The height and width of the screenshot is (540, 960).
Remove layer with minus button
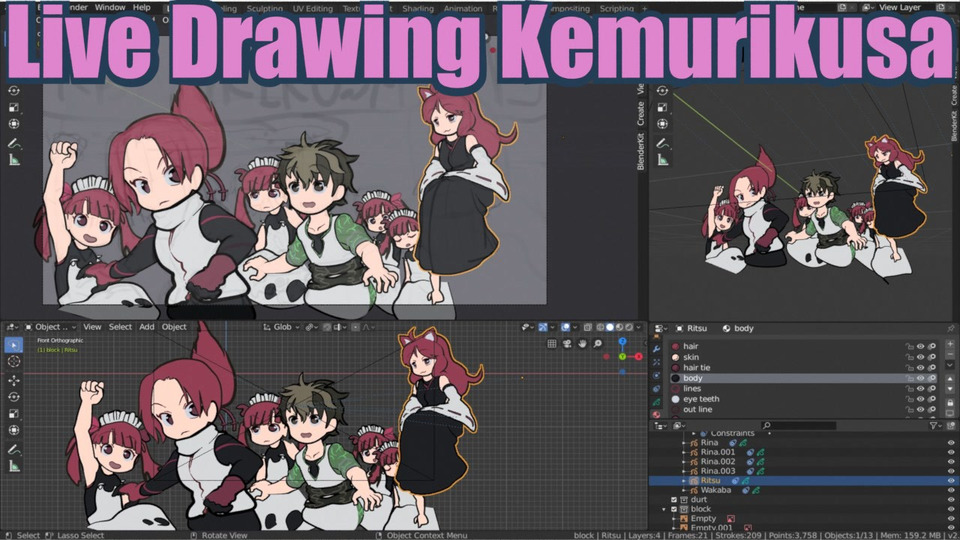(x=950, y=355)
